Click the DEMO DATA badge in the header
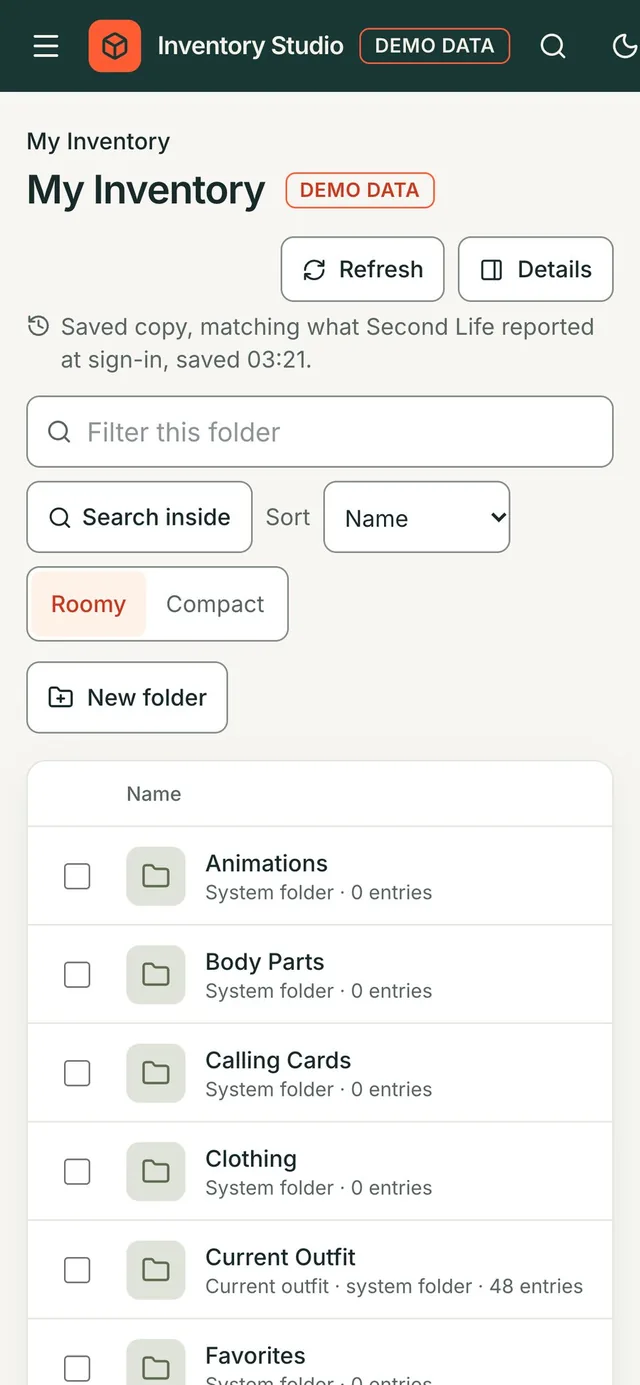Viewport: 640px width, 1385px height. tap(435, 46)
